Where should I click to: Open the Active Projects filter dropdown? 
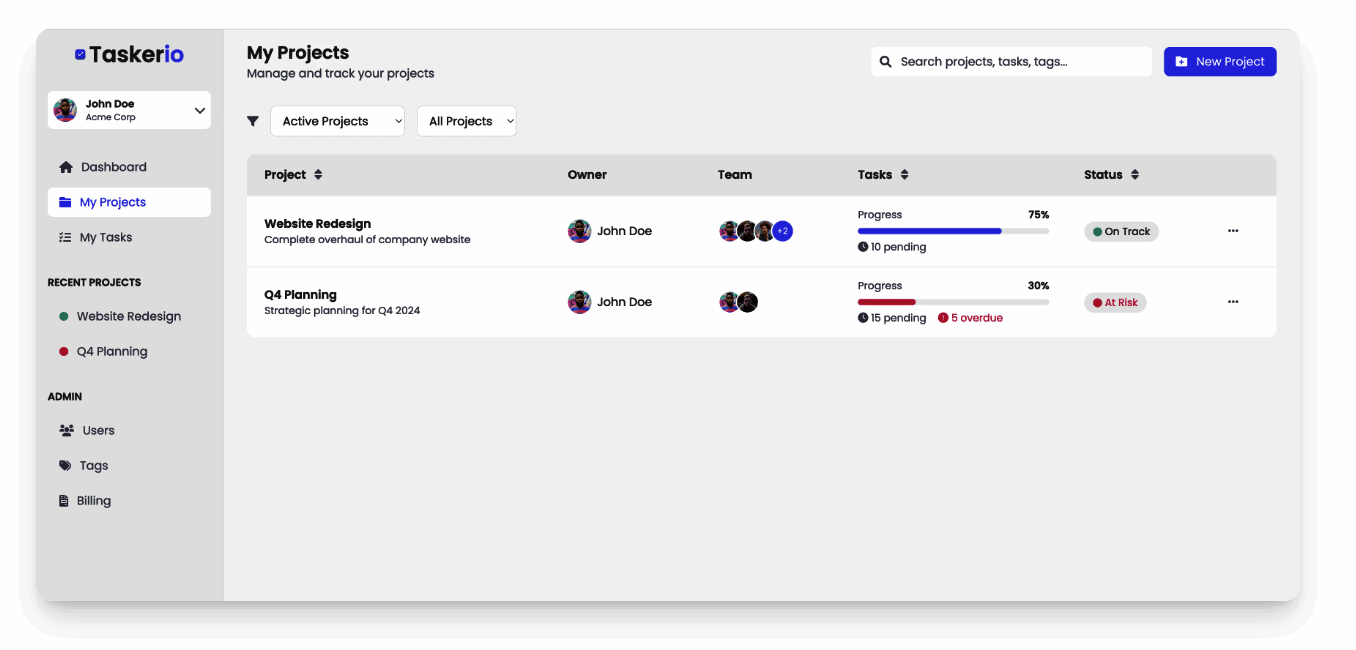point(337,121)
